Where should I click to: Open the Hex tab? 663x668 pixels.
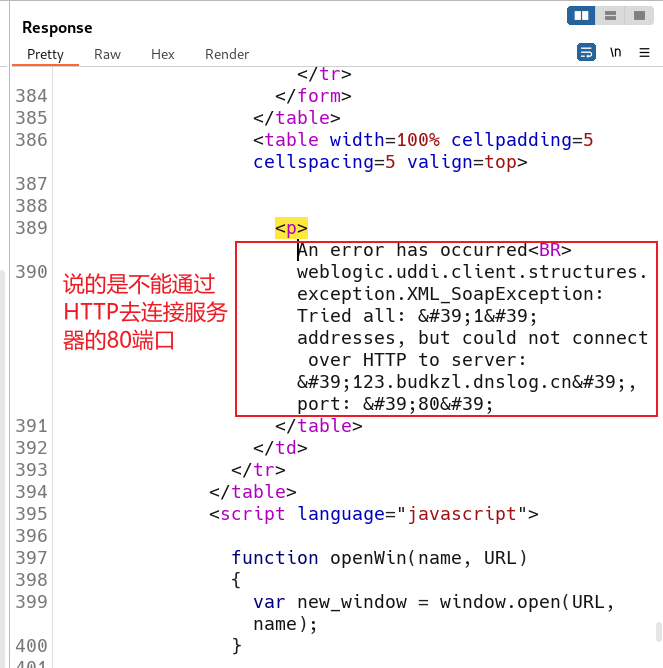click(163, 55)
